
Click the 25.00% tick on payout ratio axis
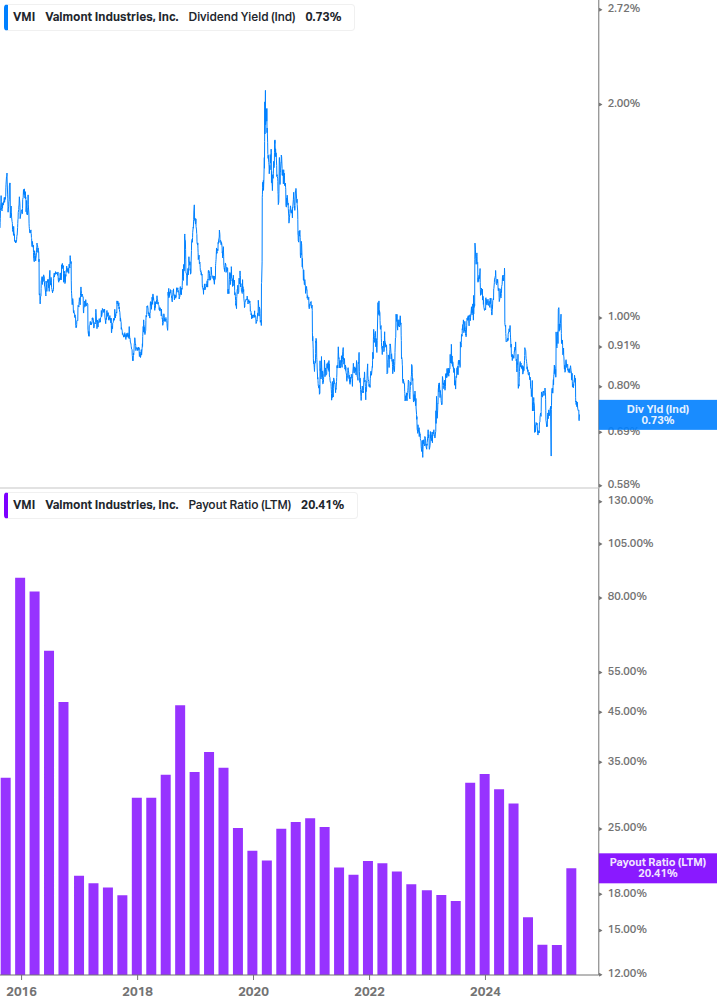(x=627, y=827)
